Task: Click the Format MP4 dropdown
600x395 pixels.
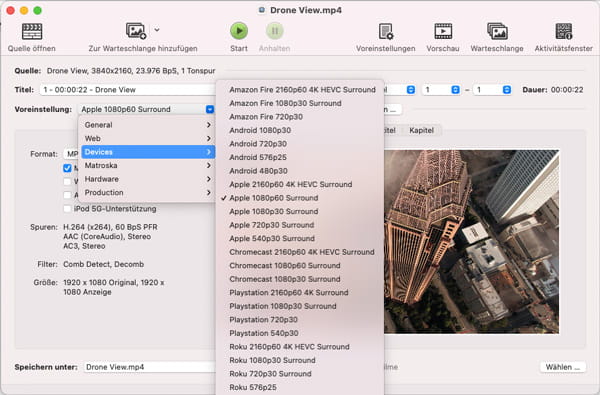Action: [x=71, y=154]
